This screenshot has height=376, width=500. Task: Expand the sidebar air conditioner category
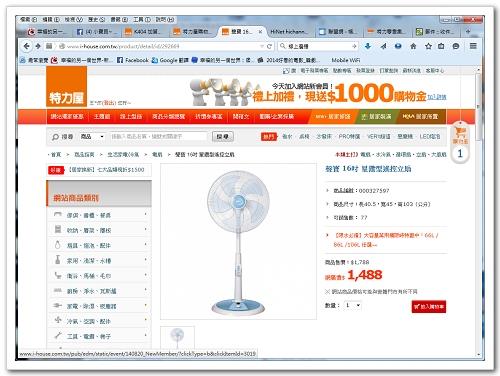pyautogui.click(x=99, y=321)
